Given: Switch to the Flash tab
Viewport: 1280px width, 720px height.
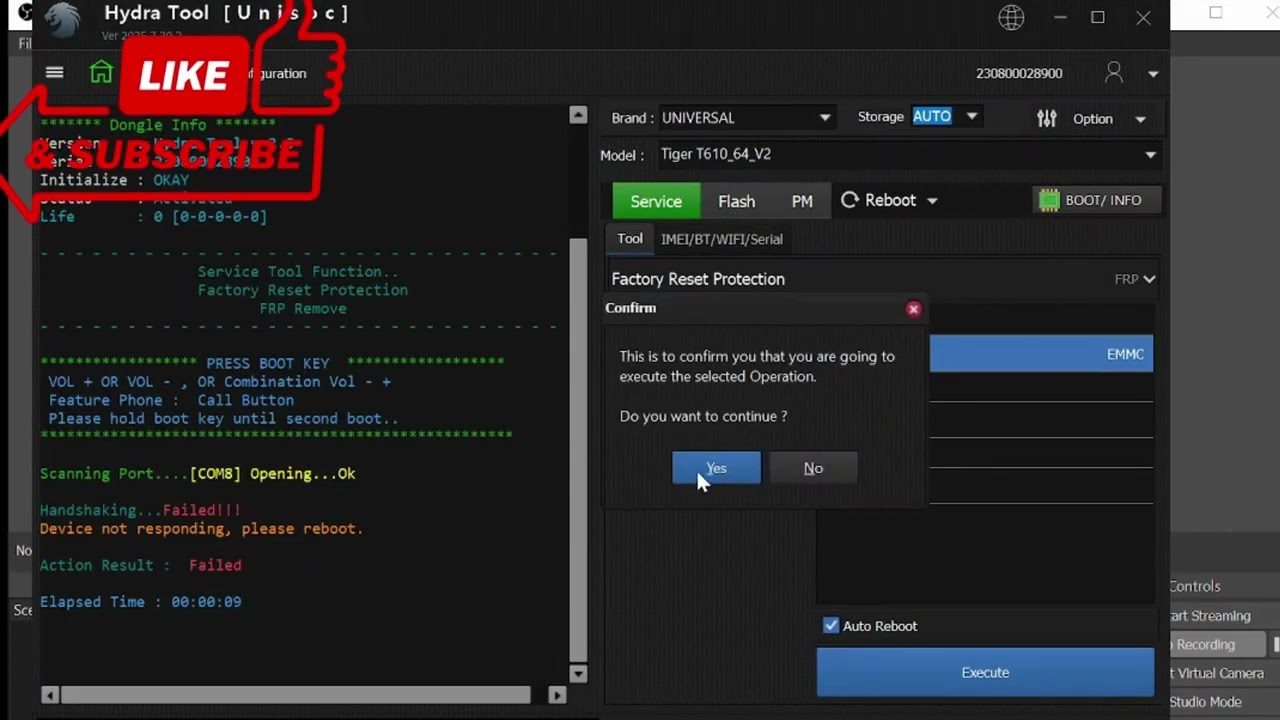Looking at the screenshot, I should click(736, 201).
